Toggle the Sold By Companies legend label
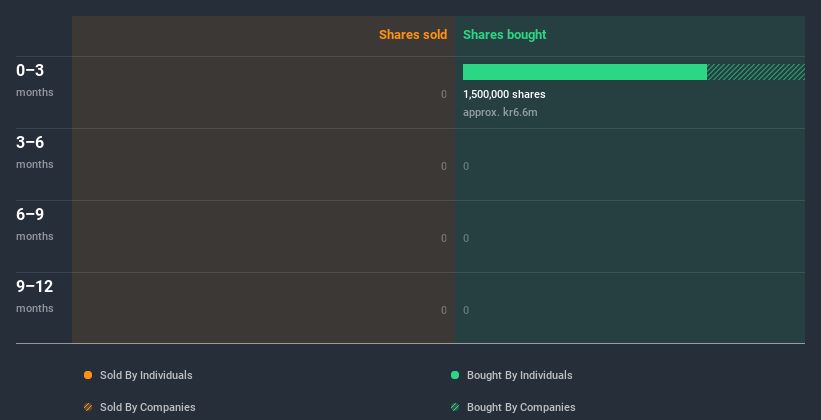The width and height of the screenshot is (821, 420). point(147,407)
